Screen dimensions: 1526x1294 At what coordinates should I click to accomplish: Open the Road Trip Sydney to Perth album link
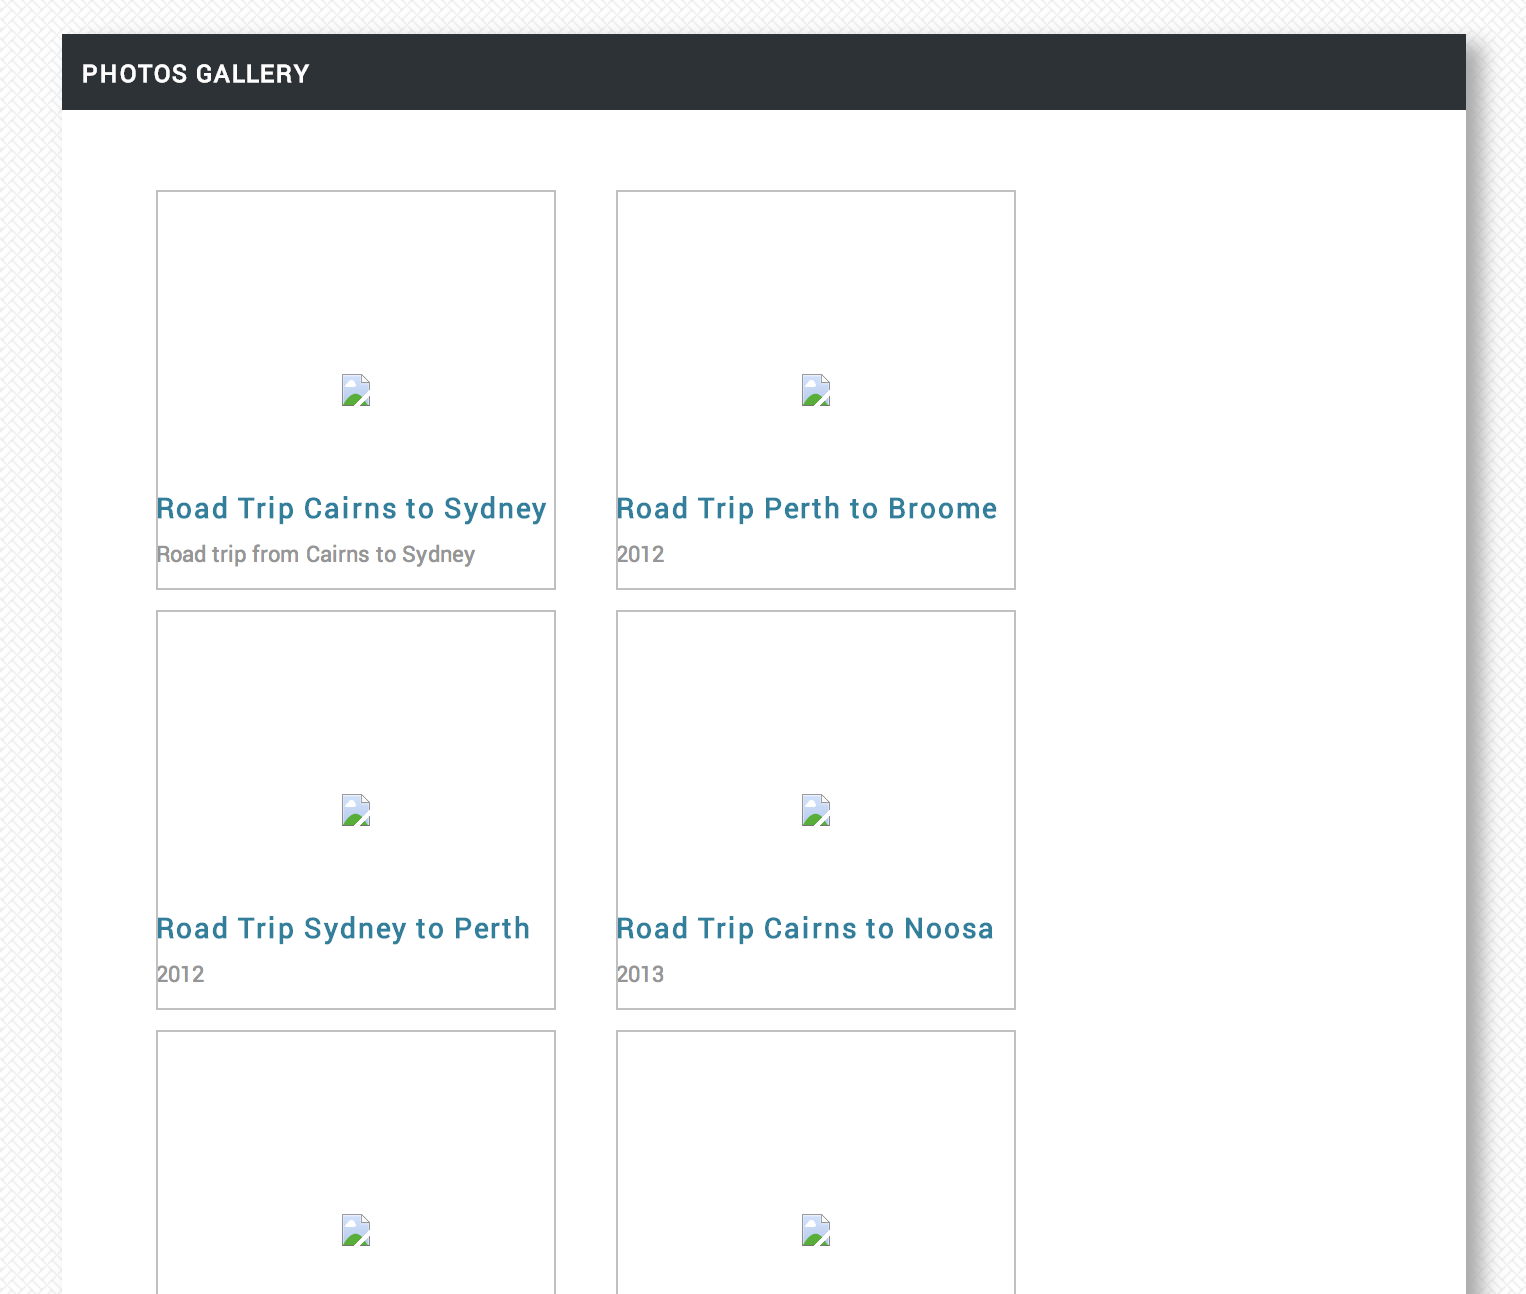point(343,929)
